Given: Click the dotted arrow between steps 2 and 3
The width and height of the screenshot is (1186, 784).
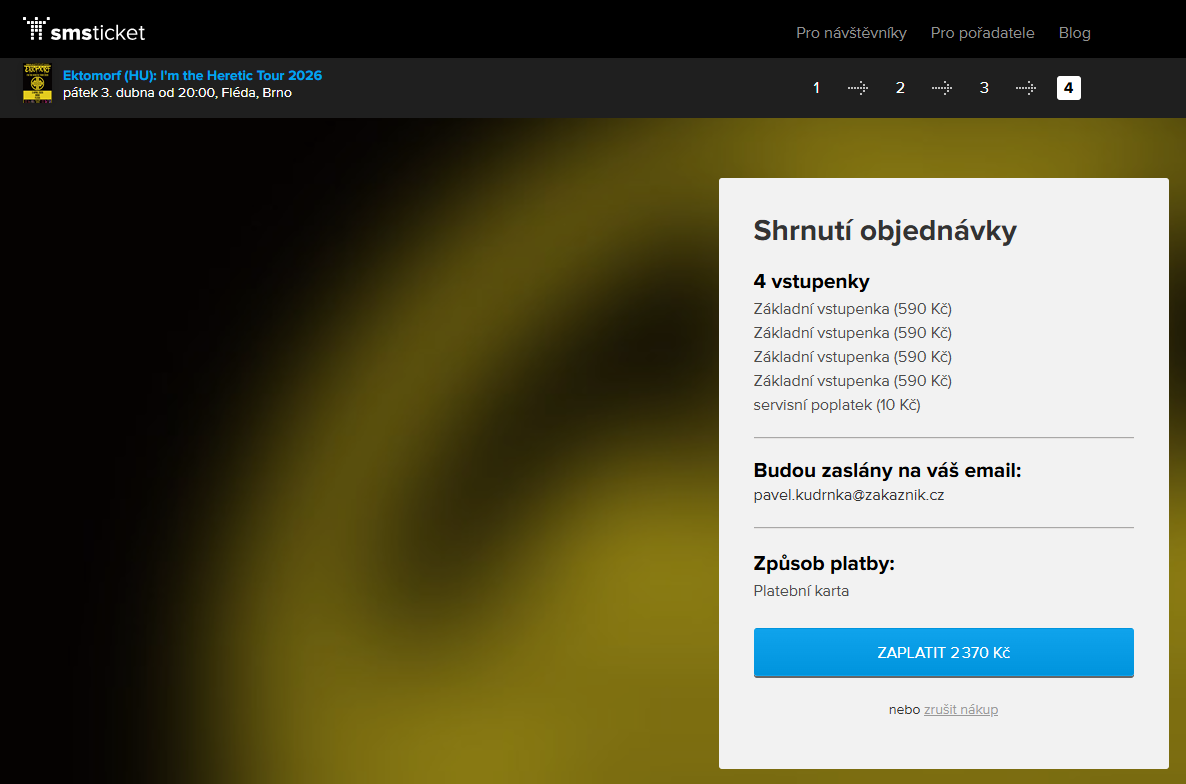Looking at the screenshot, I should [942, 88].
